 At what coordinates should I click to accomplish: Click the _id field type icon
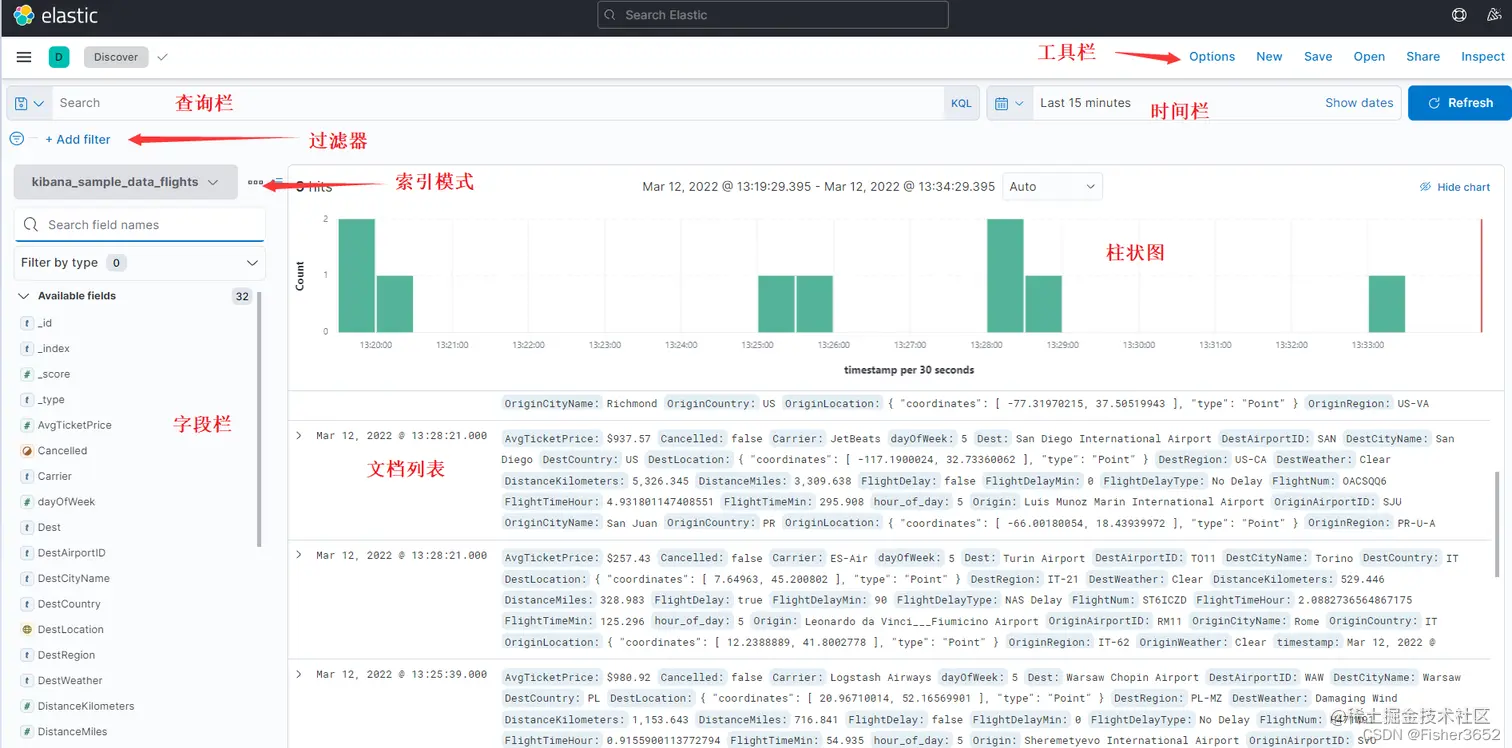(27, 323)
